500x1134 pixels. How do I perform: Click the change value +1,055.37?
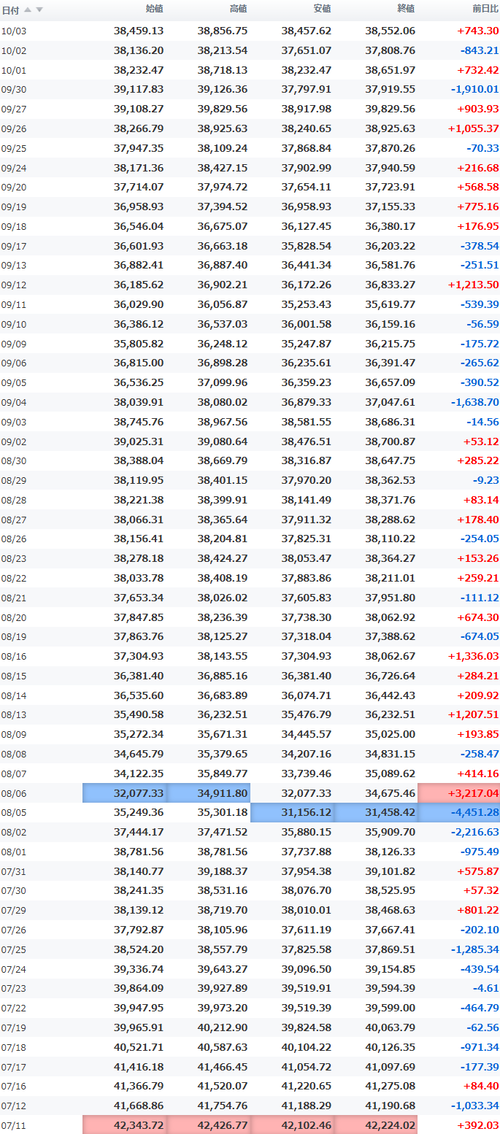click(474, 129)
